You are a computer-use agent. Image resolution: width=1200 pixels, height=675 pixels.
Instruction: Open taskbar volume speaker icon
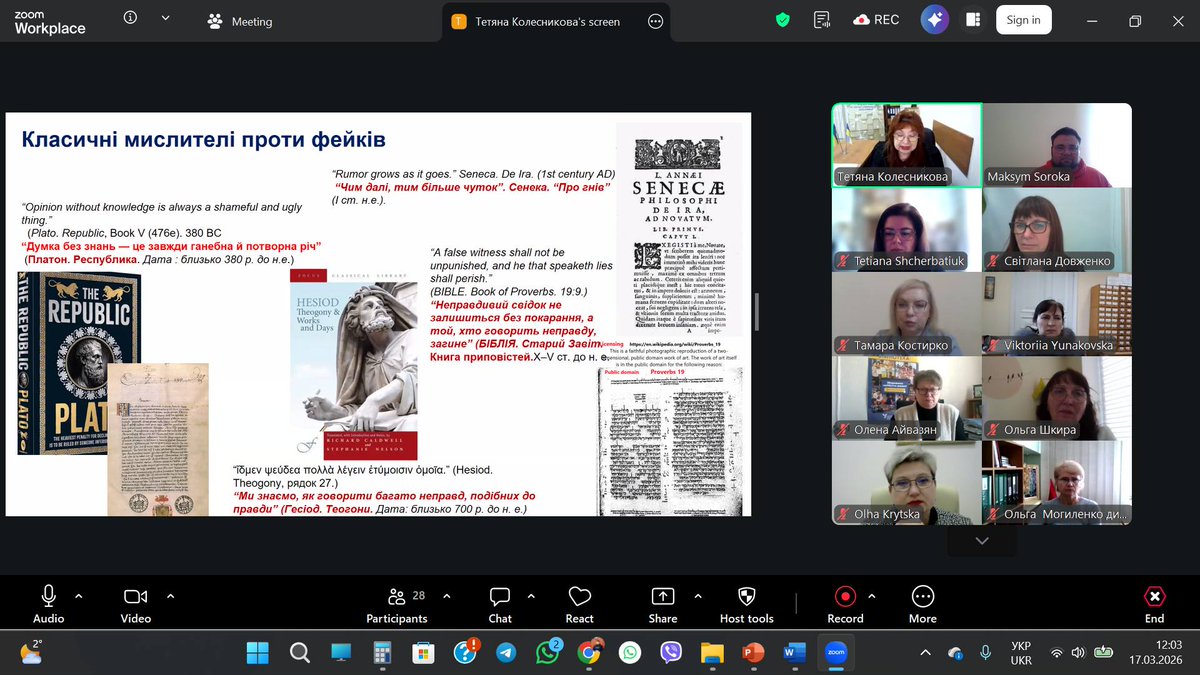click(x=1079, y=653)
